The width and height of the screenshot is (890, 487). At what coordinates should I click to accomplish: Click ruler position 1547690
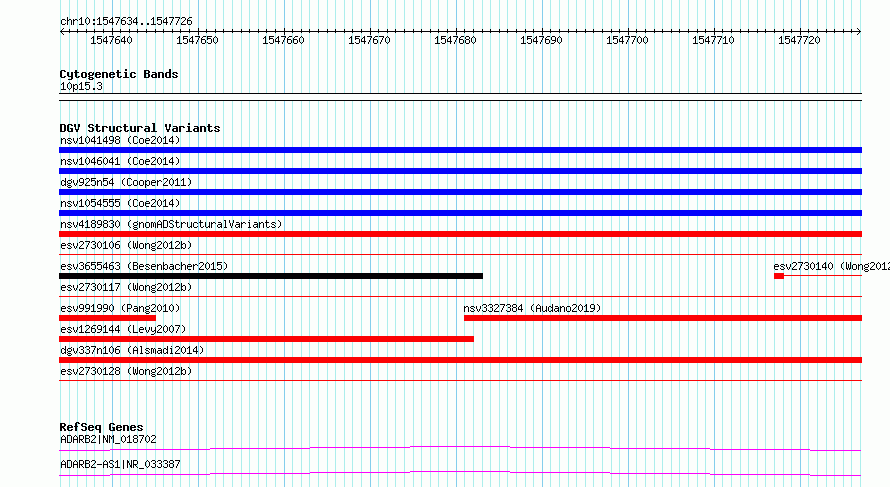[x=541, y=40]
